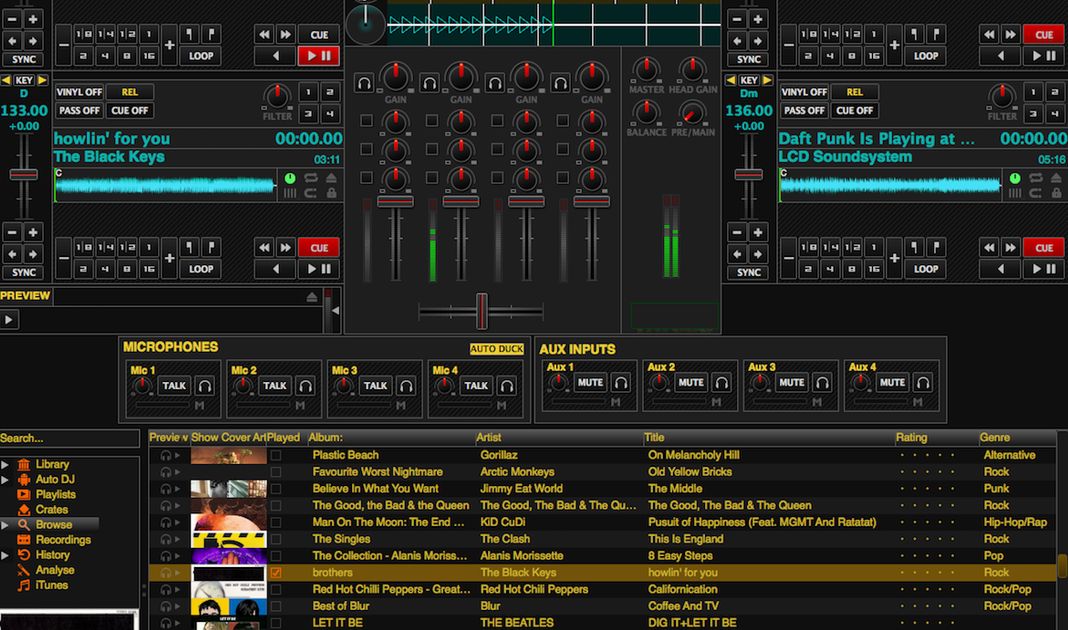Click the Crates icon in sidebar
Viewport: 1068px width, 630px height.
pos(24,510)
